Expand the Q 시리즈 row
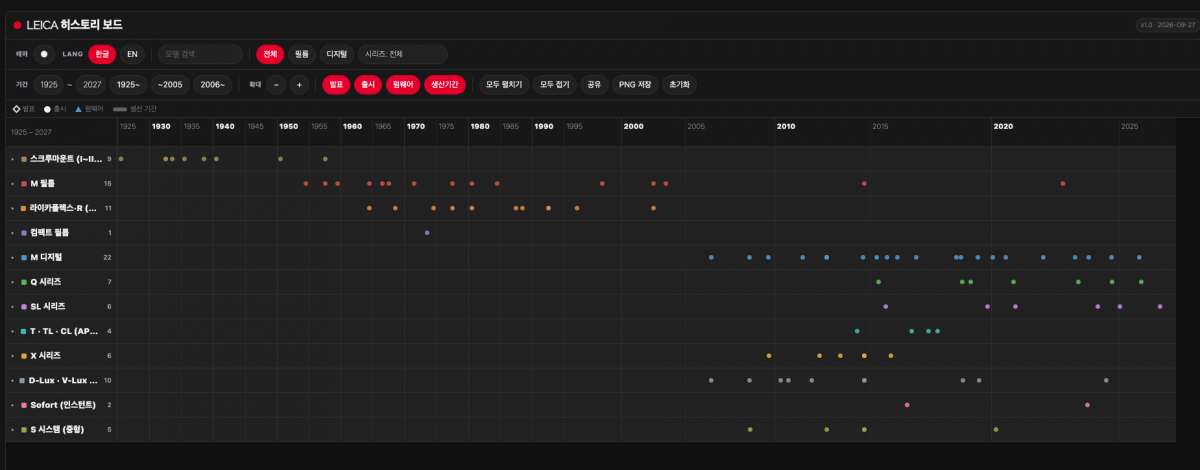Screen dimensions: 1200x470 (13, 282)
